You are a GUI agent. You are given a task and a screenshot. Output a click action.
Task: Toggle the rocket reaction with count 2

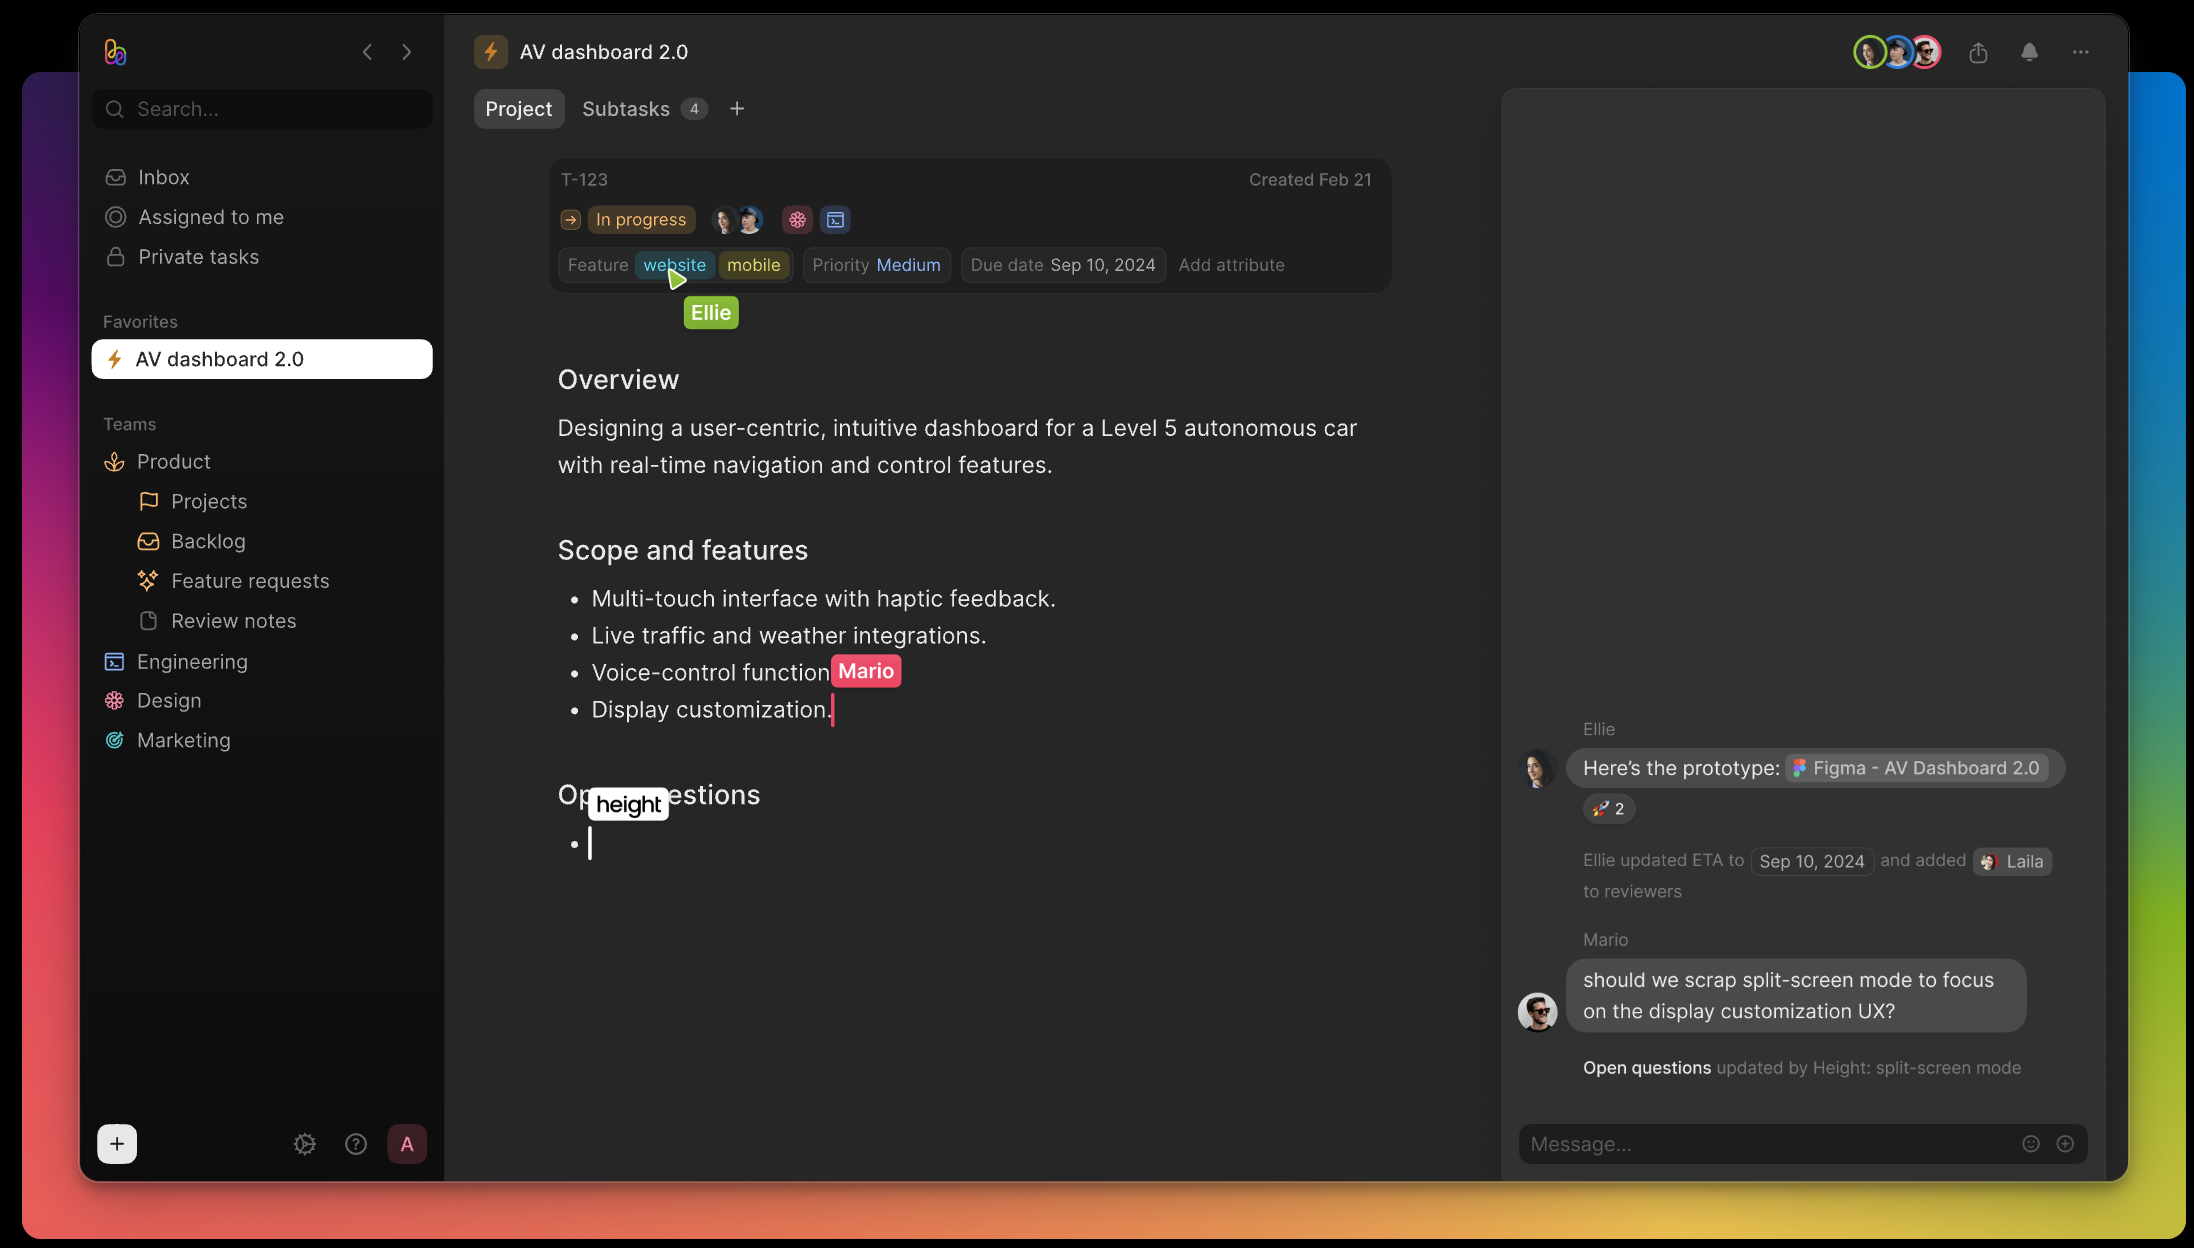(x=1609, y=809)
